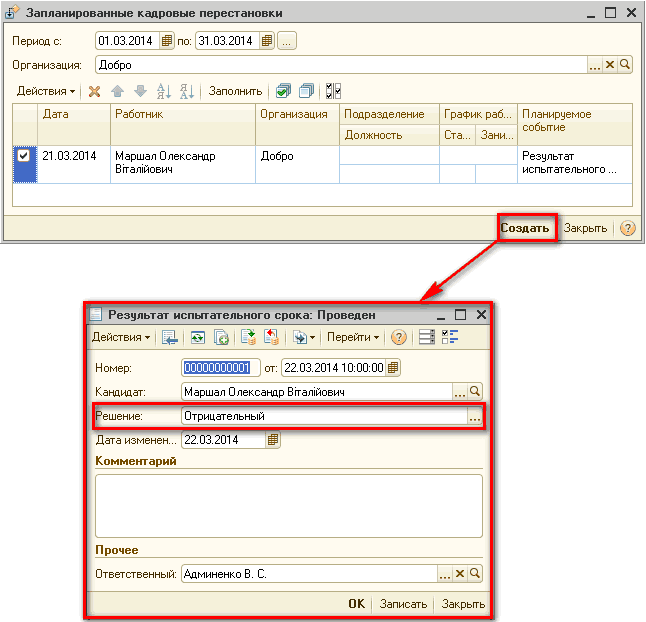
Task: Click the Заполнить toolbar command
Action: click(235, 91)
